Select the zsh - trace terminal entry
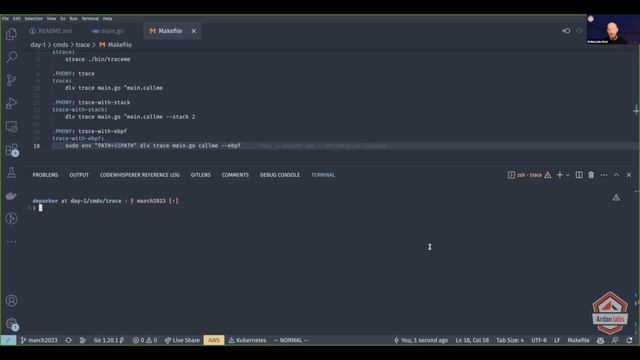The image size is (640, 360). coord(529,175)
